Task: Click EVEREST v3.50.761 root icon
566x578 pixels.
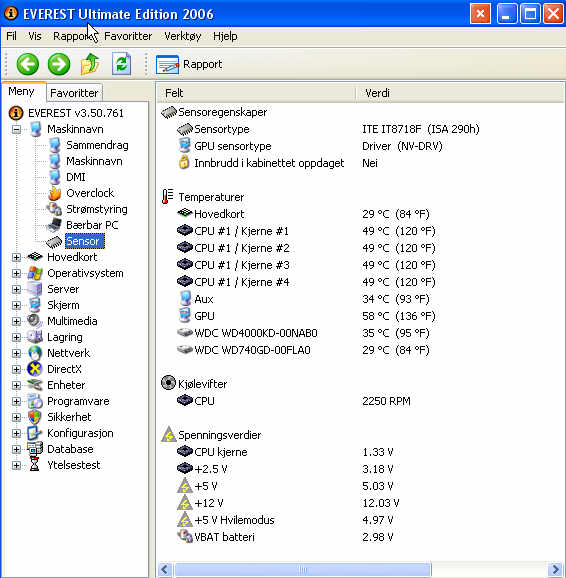Action: [x=16, y=113]
